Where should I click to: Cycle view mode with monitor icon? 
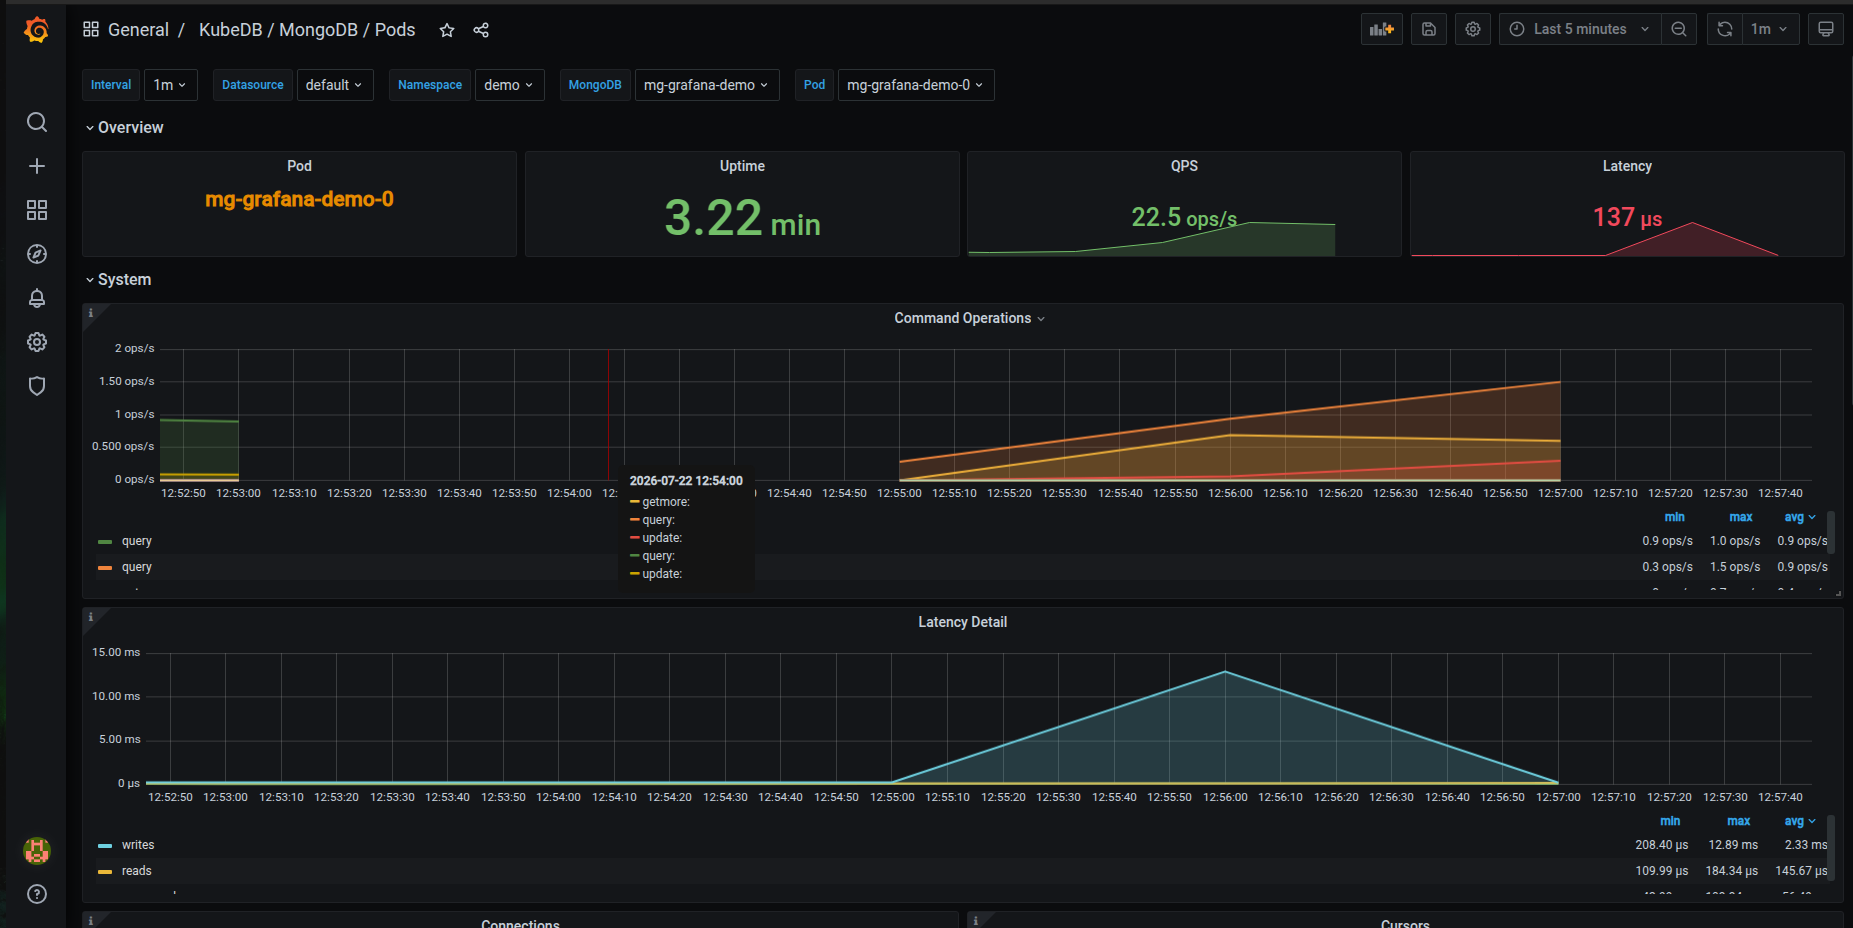pos(1826,29)
